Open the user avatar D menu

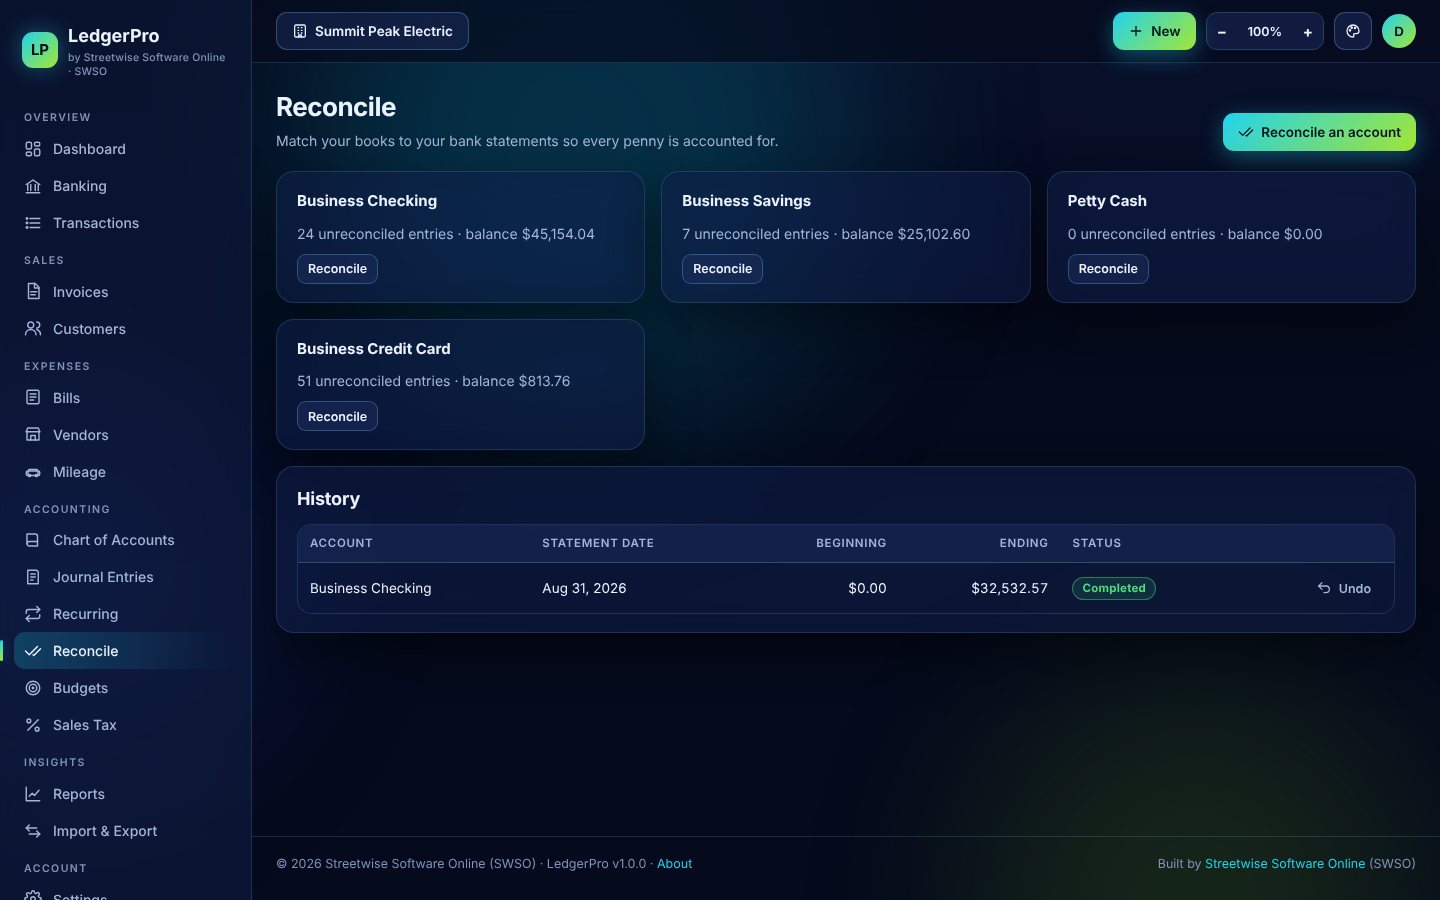tap(1399, 31)
